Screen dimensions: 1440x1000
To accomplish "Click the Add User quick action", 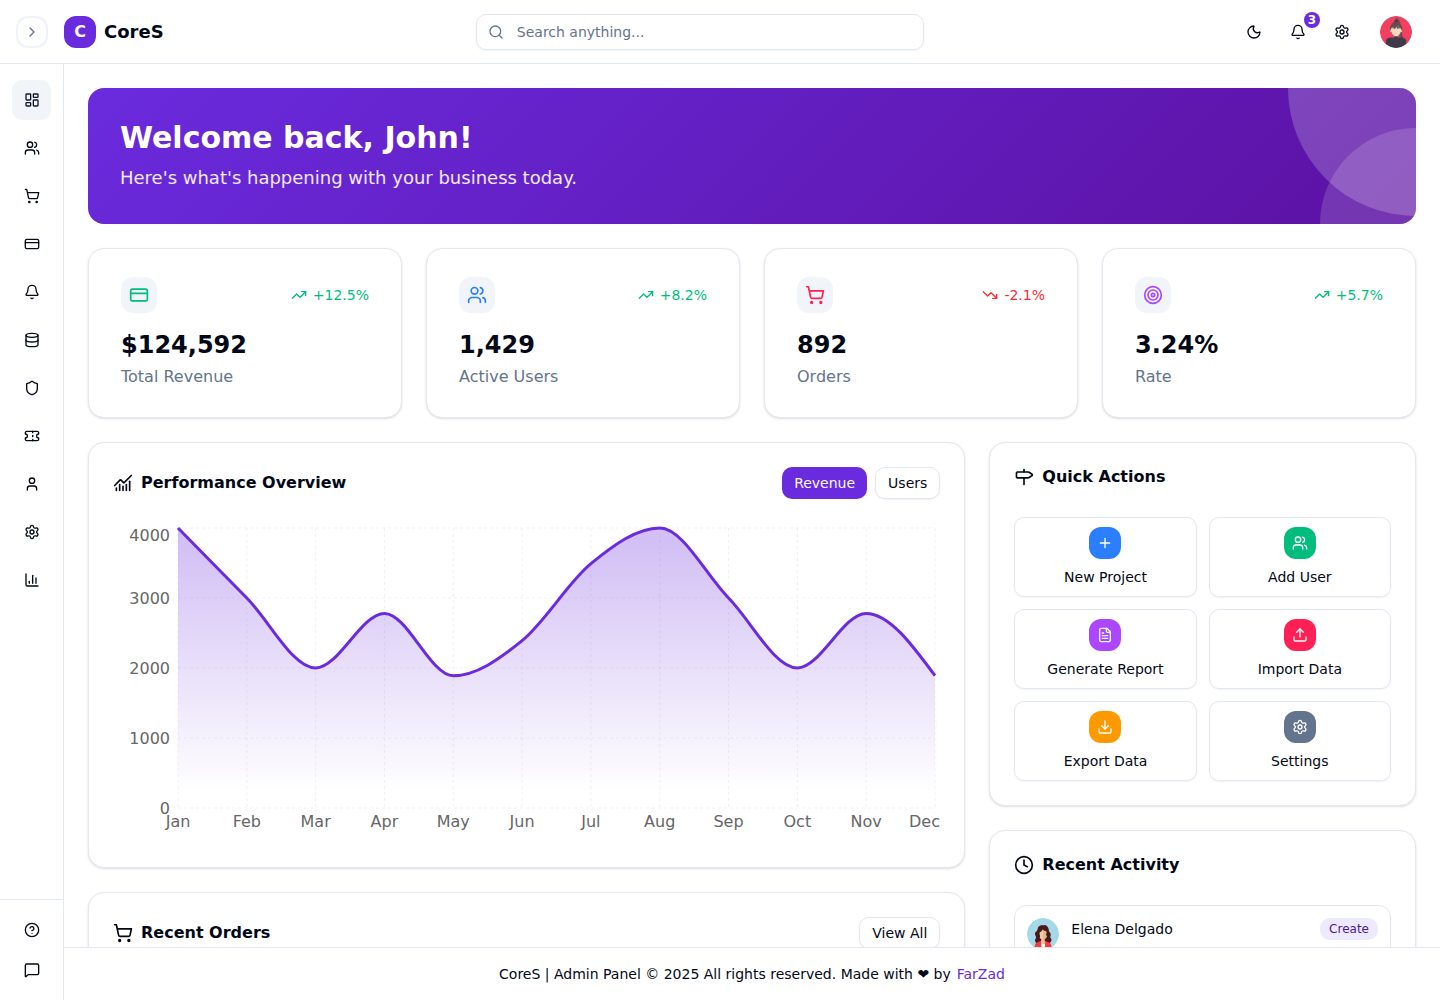I will 1300,557.
